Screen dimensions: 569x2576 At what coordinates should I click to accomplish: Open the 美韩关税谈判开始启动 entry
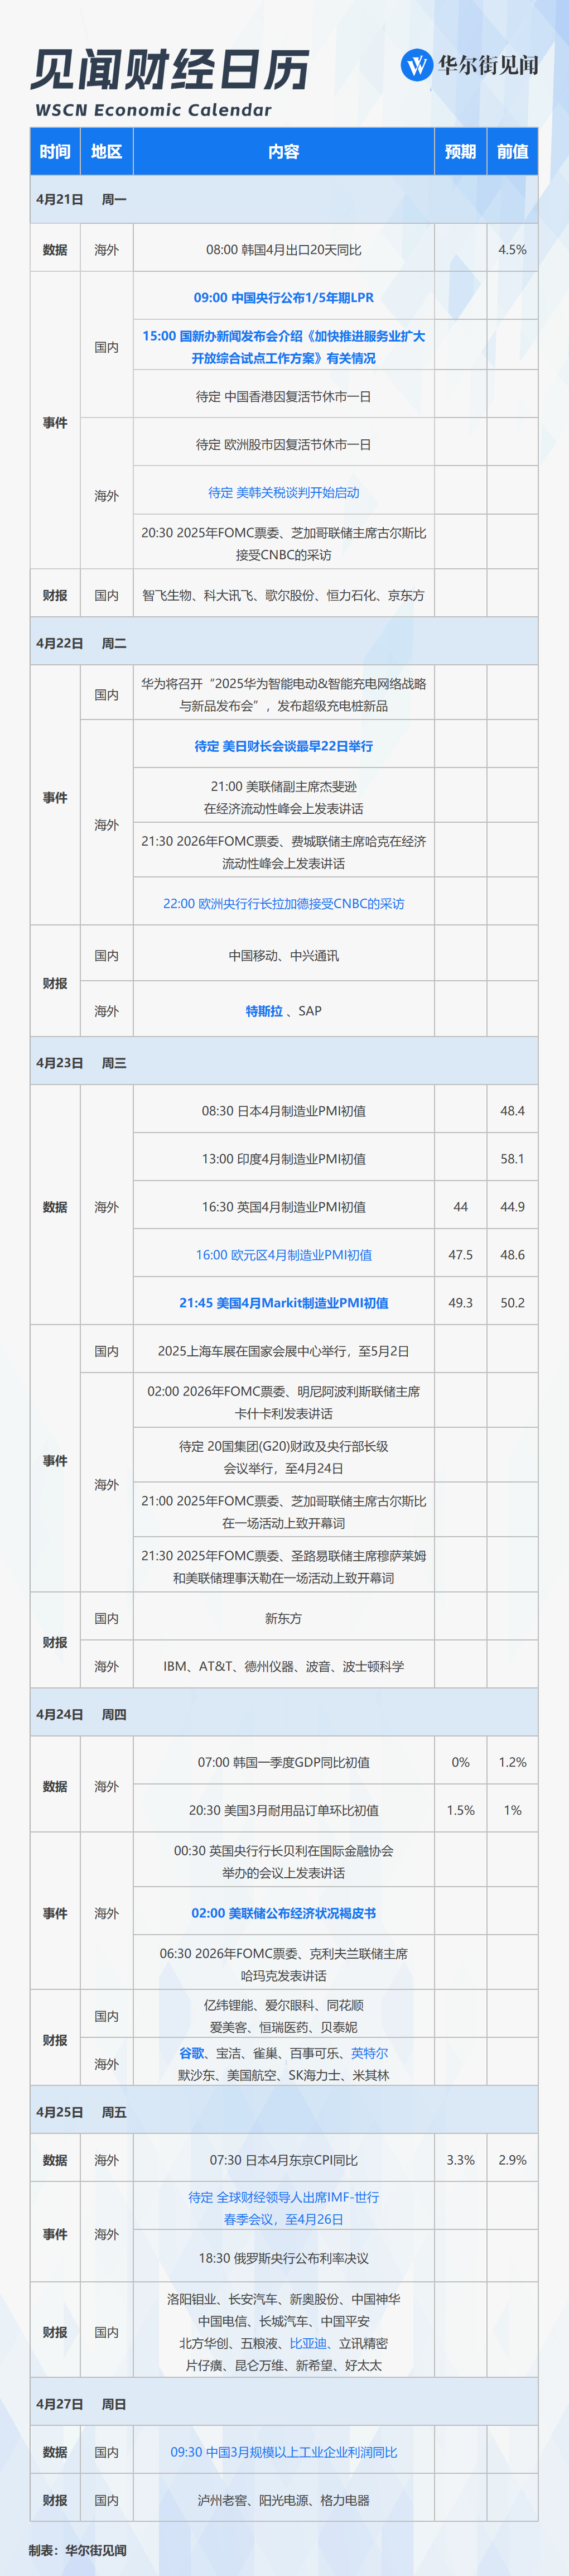(284, 493)
